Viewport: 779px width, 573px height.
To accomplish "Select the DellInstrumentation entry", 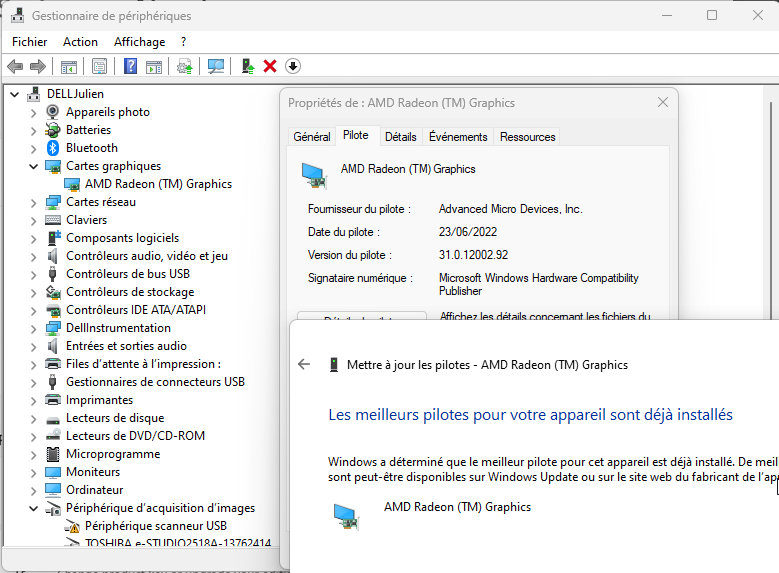I will pos(118,328).
